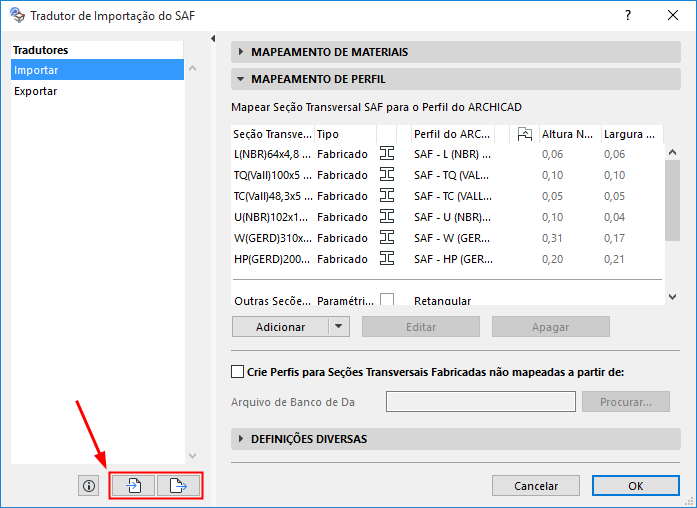Collapse the Mapeamento de Perfil section
This screenshot has height=508, width=697.
point(240,79)
